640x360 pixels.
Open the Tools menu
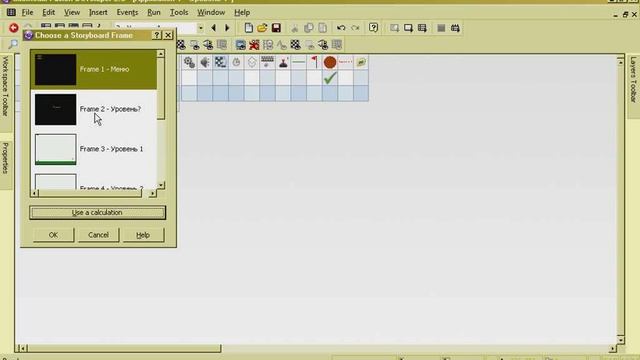179,12
